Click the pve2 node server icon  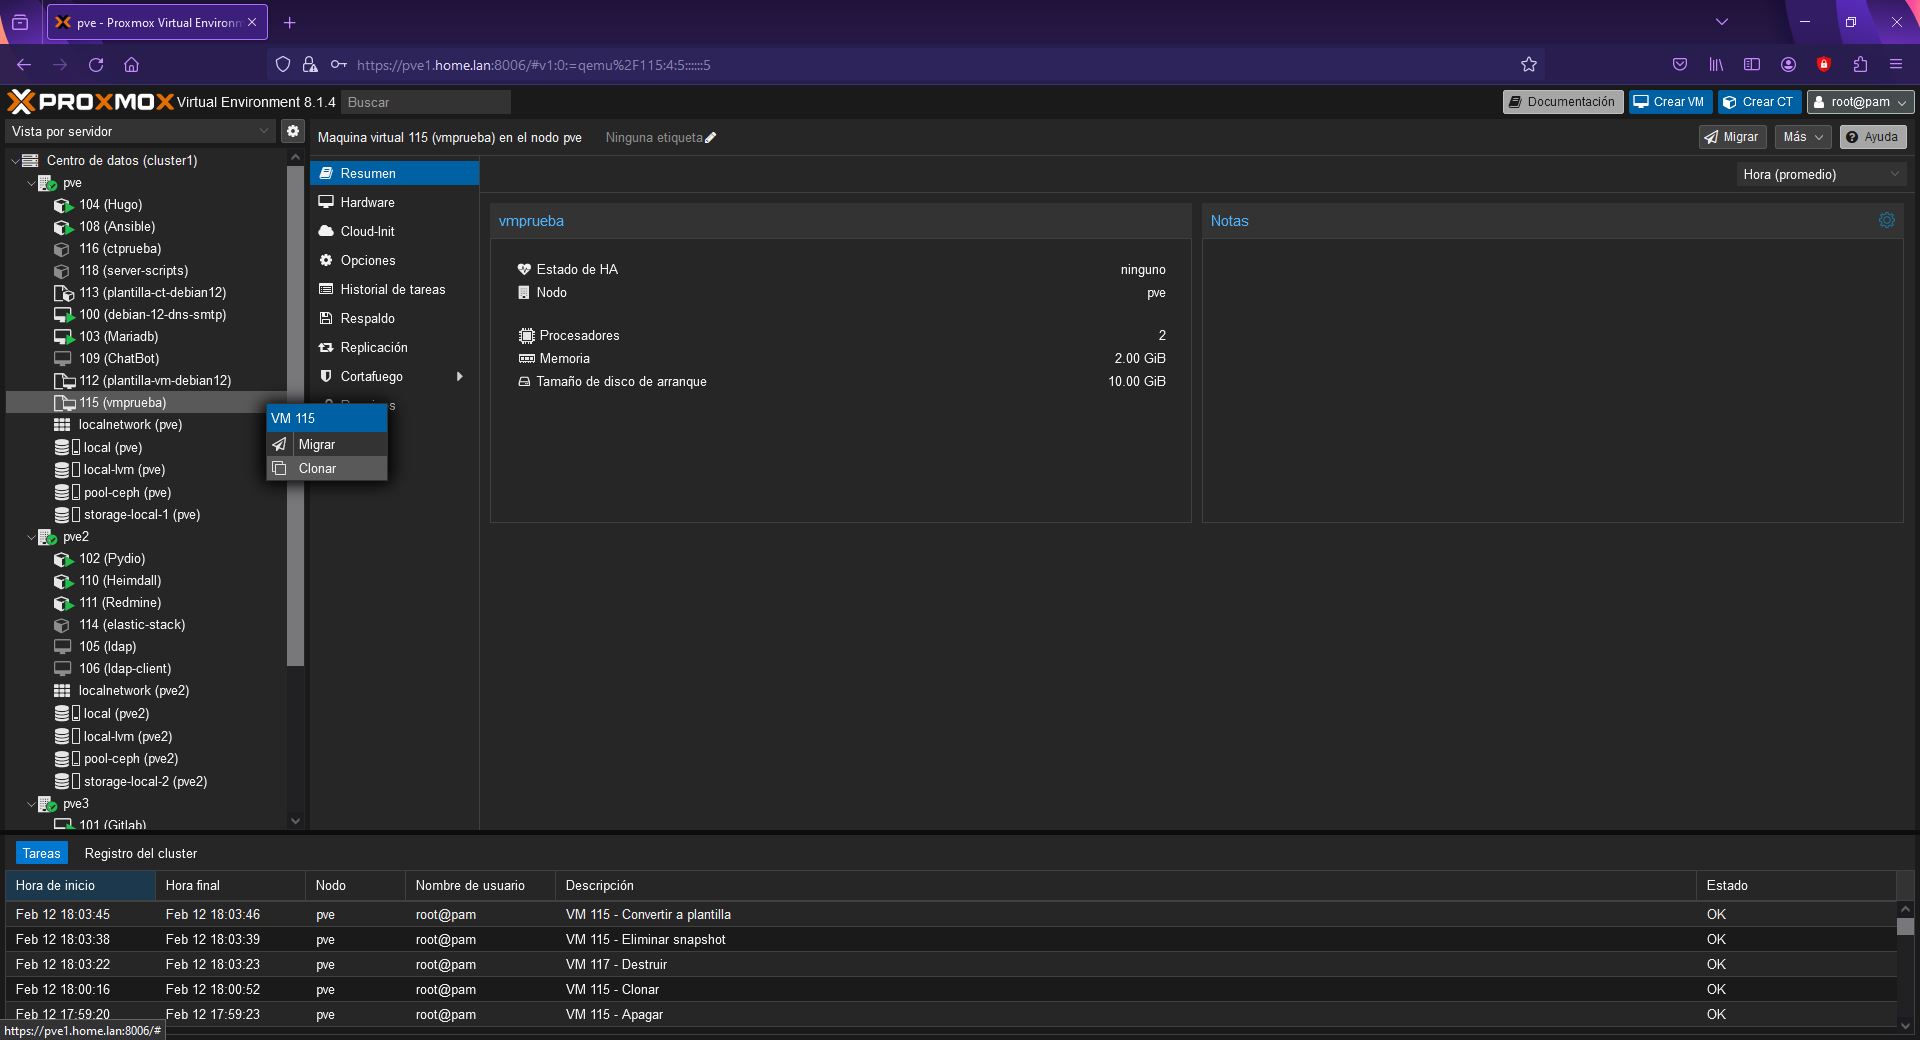pos(47,537)
